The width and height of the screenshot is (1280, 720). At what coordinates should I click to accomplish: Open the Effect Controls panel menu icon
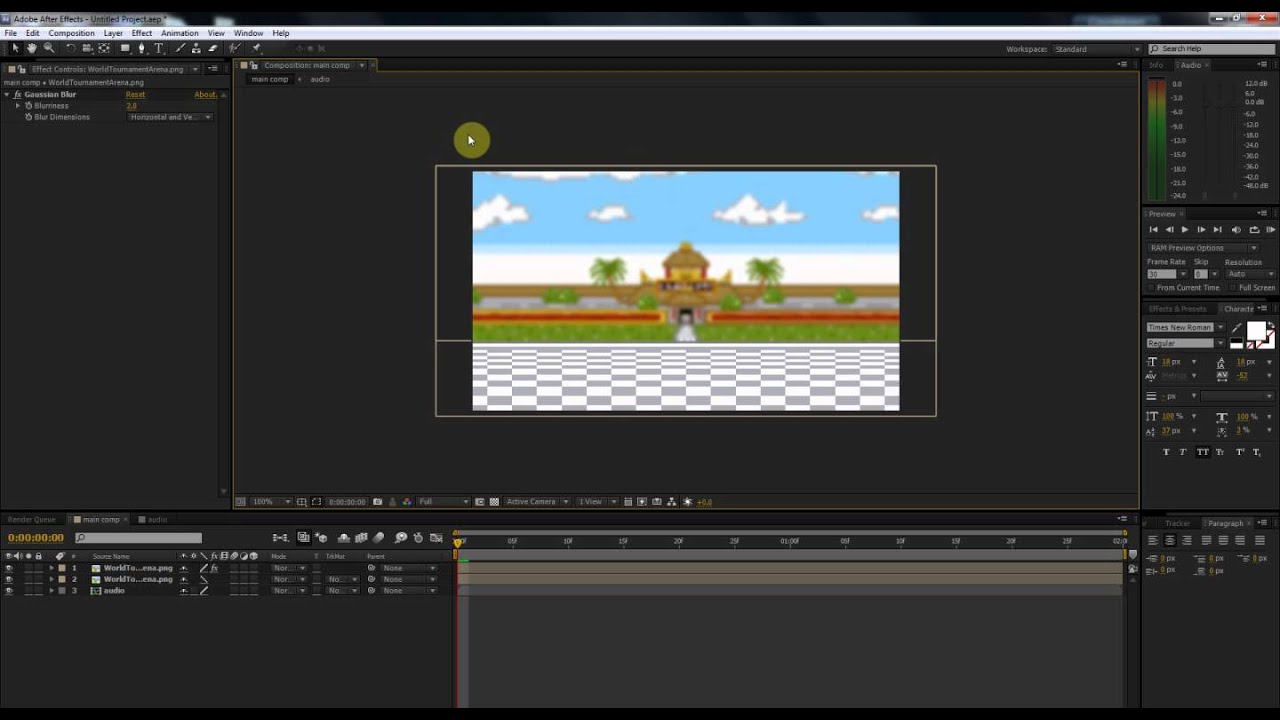coord(213,69)
